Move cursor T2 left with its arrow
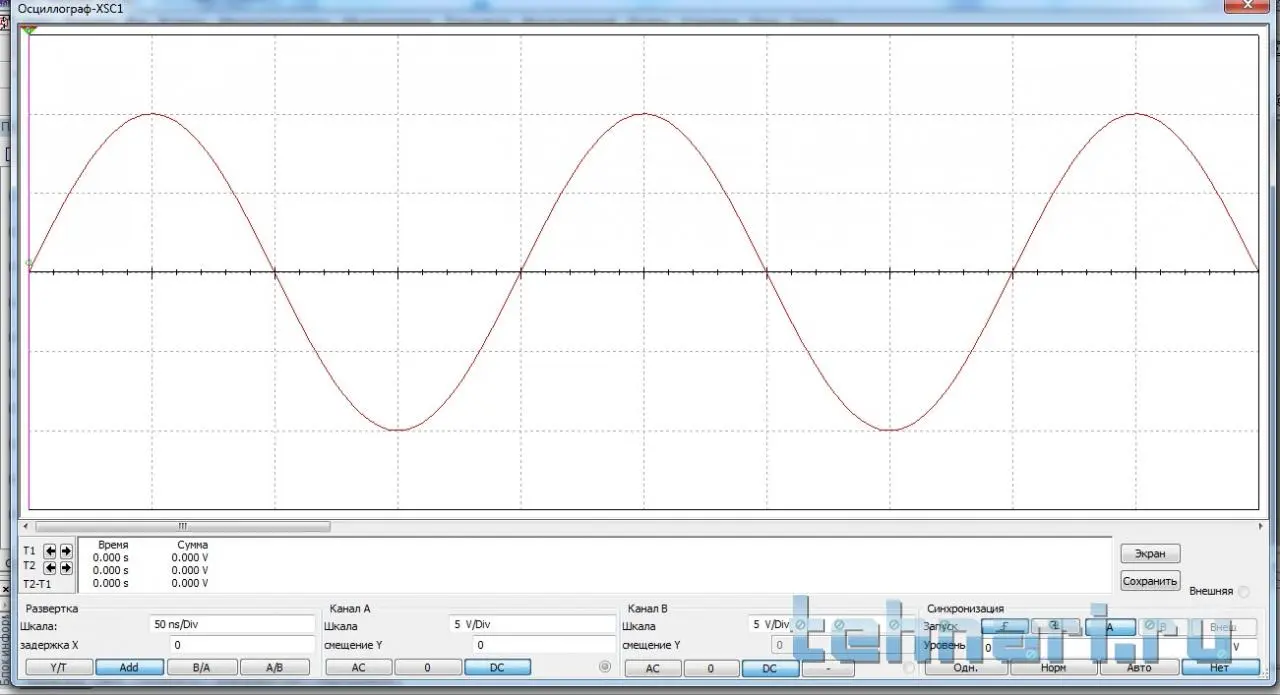Screen dimensions: 1280x695 50,567
